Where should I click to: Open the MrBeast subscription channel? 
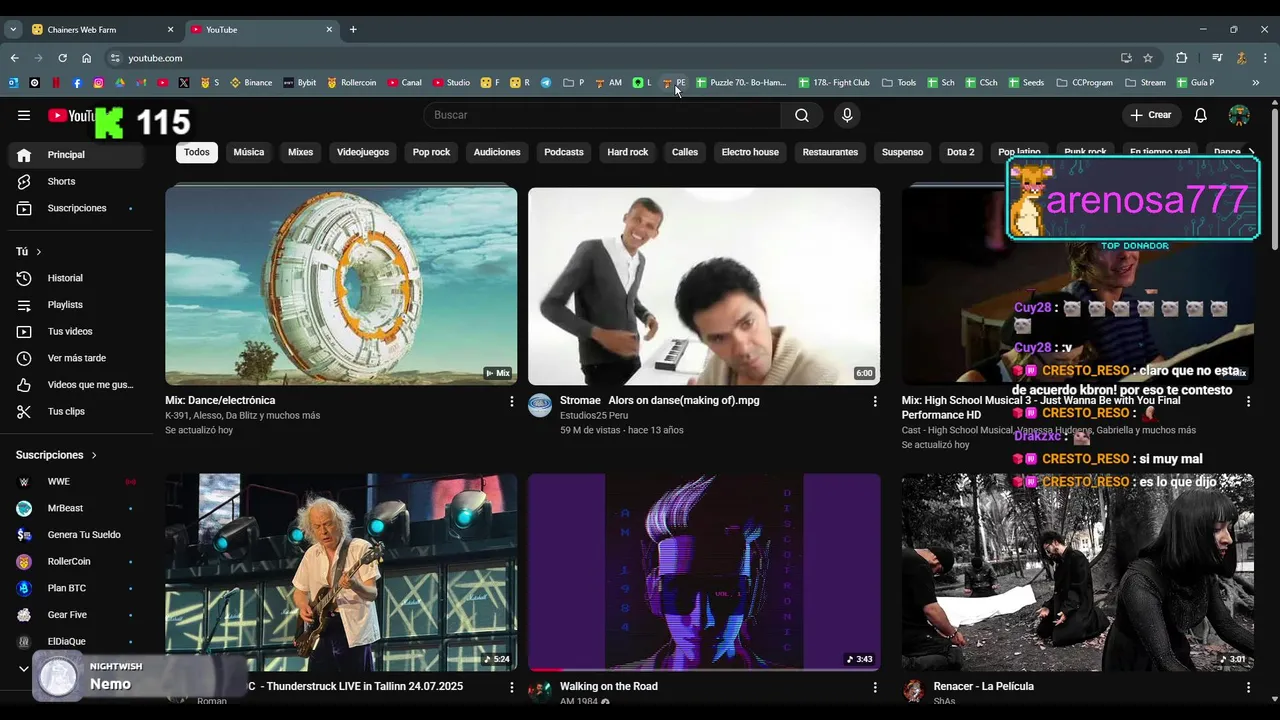coord(78,508)
